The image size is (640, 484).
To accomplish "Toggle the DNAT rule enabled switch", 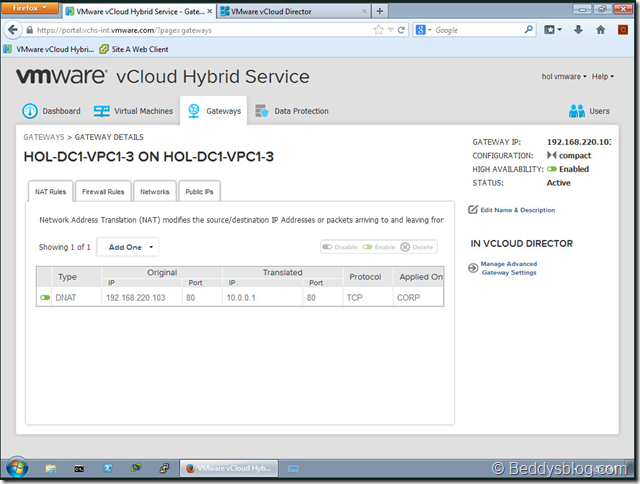I will point(45,298).
